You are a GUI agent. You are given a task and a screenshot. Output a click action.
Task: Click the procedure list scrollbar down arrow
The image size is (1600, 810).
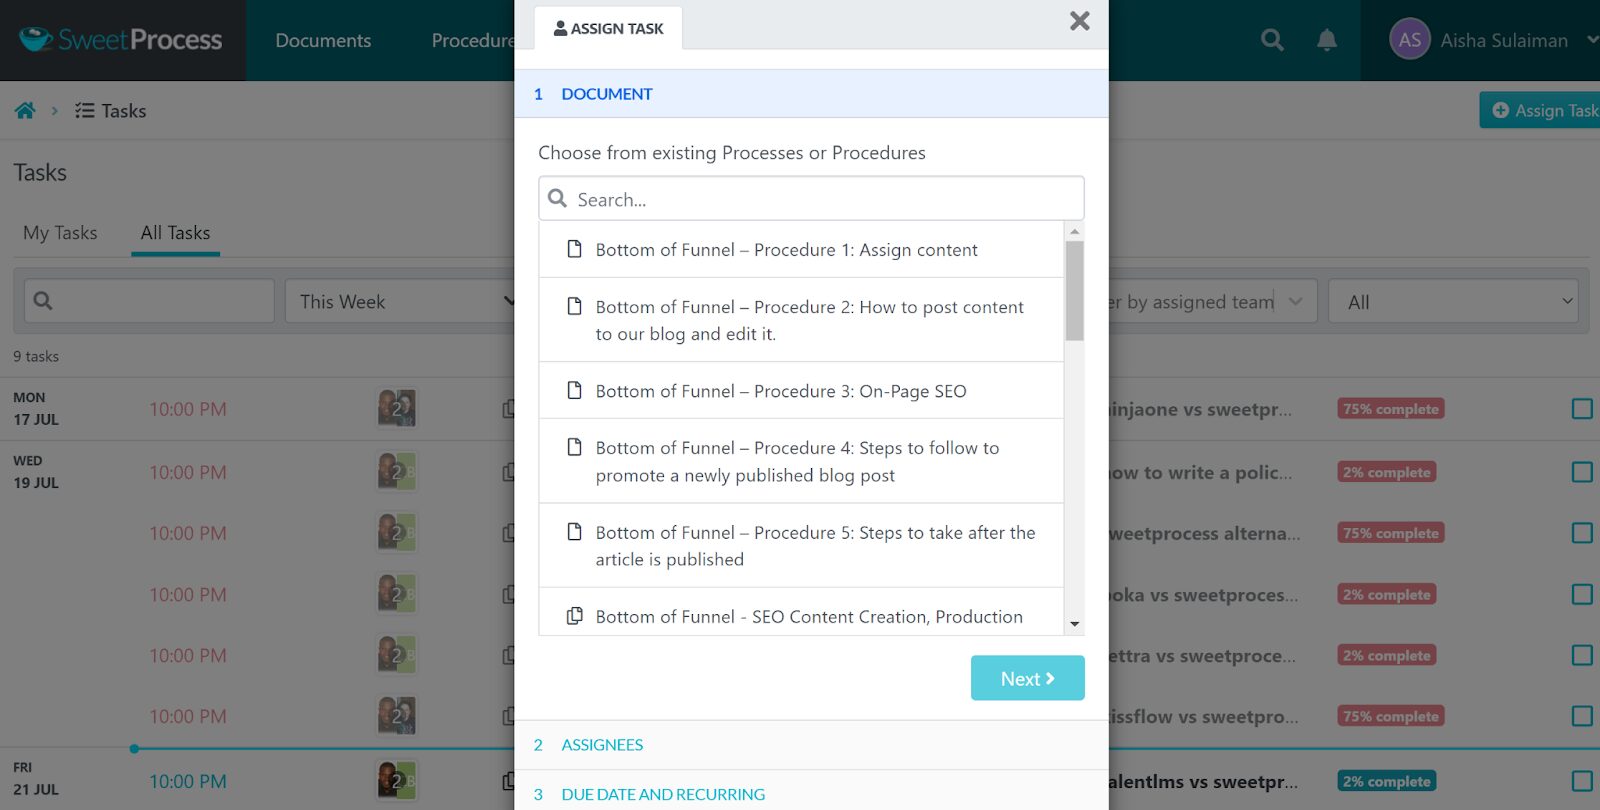click(1074, 624)
